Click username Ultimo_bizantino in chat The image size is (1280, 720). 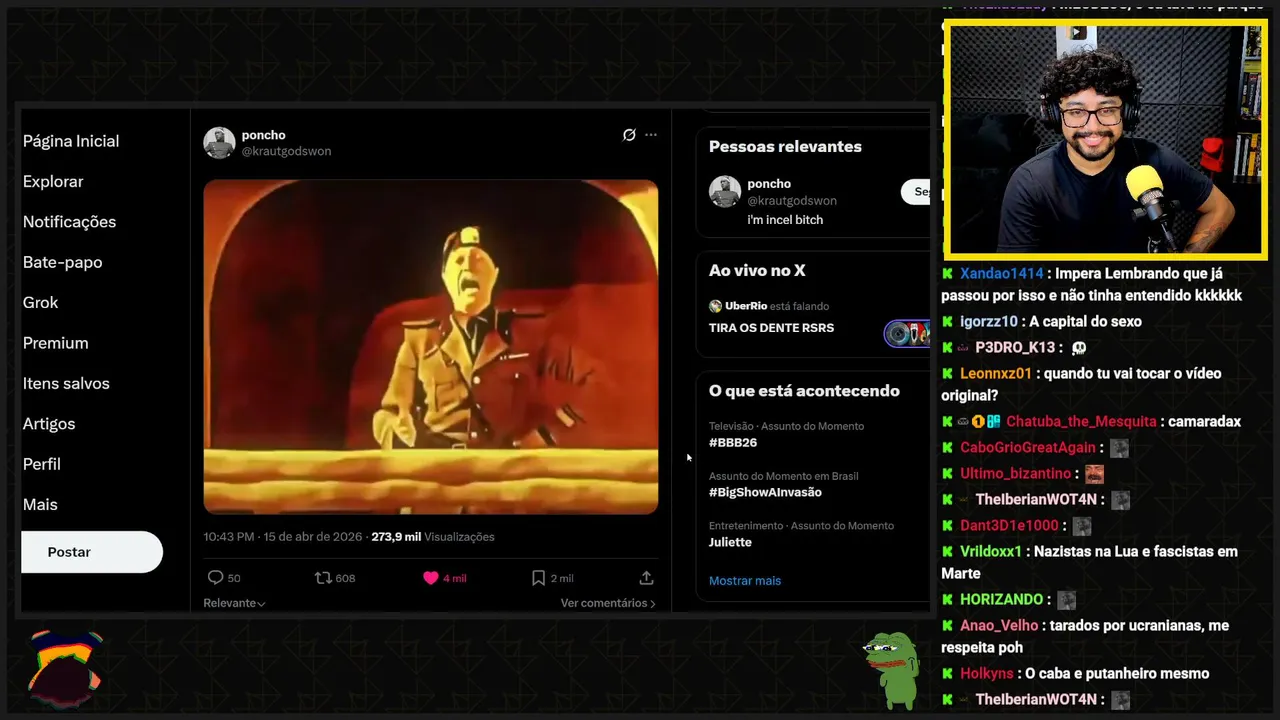click(x=1015, y=474)
